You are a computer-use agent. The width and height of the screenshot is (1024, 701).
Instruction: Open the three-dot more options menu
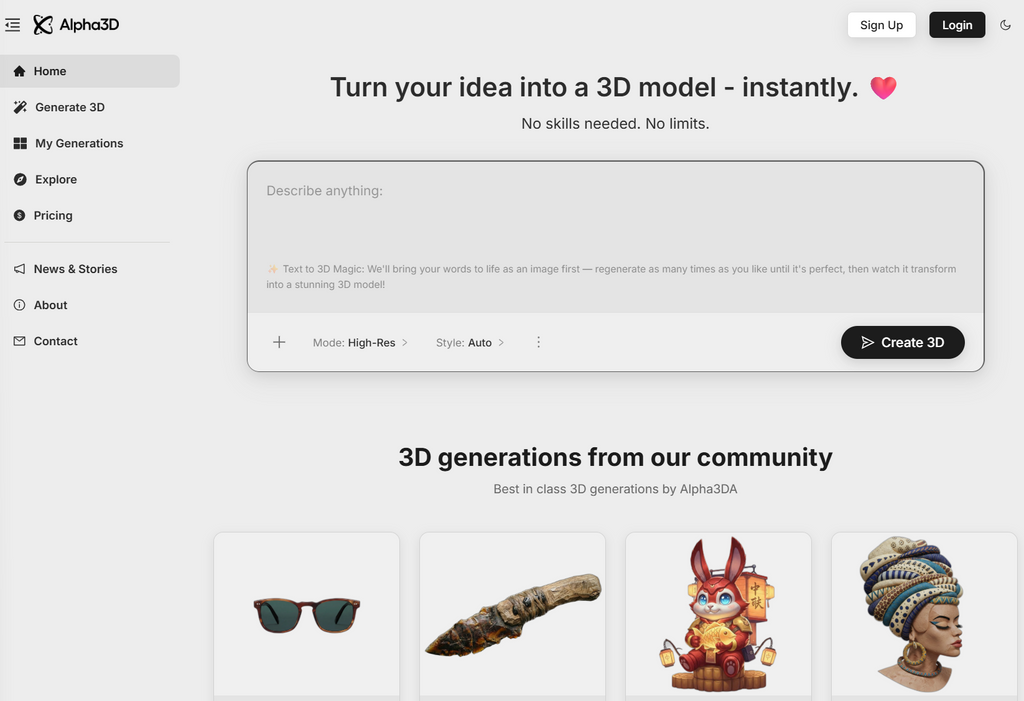point(538,342)
